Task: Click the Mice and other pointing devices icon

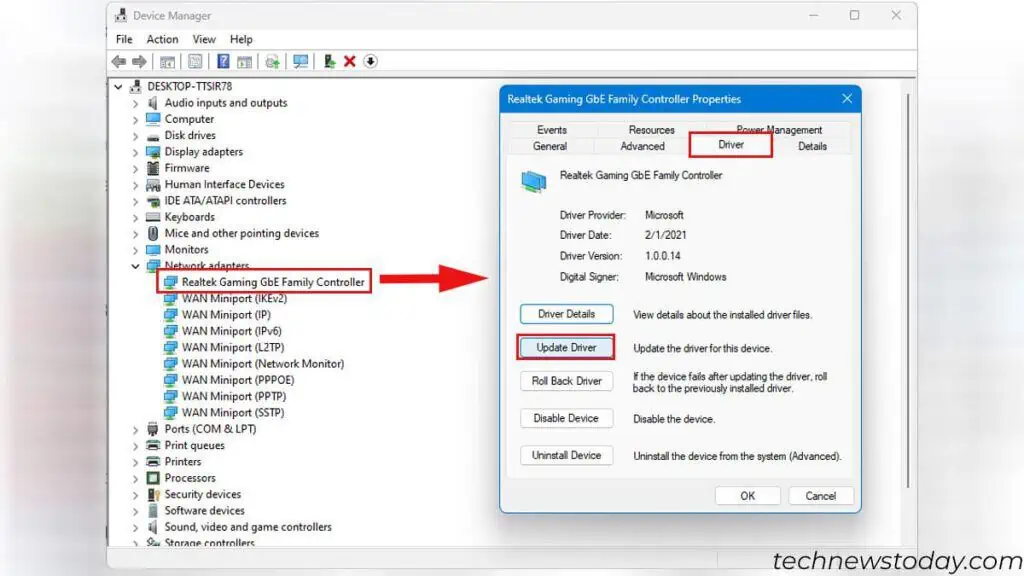Action: pyautogui.click(x=153, y=233)
